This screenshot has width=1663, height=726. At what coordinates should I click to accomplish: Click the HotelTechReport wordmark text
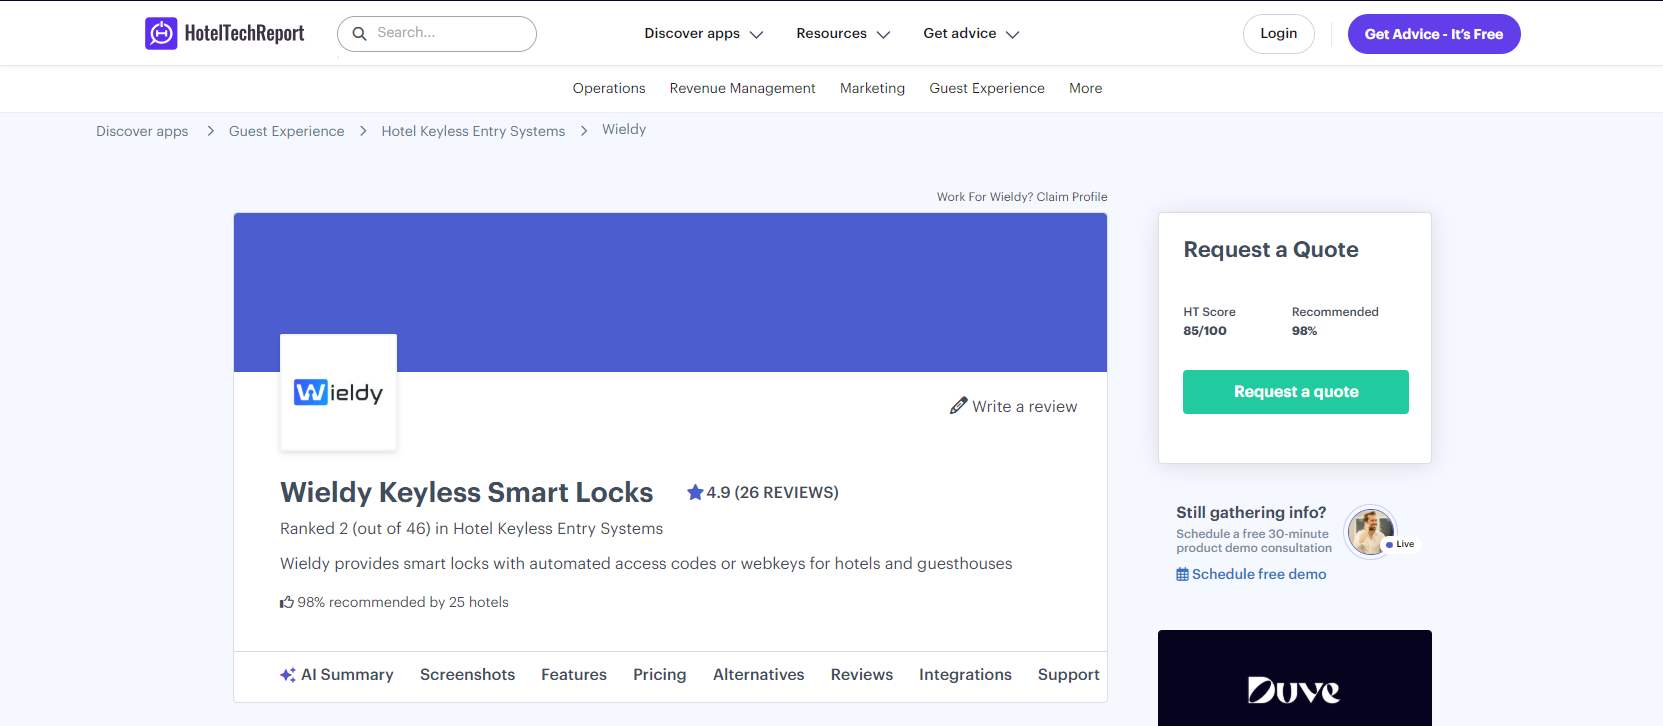(244, 34)
